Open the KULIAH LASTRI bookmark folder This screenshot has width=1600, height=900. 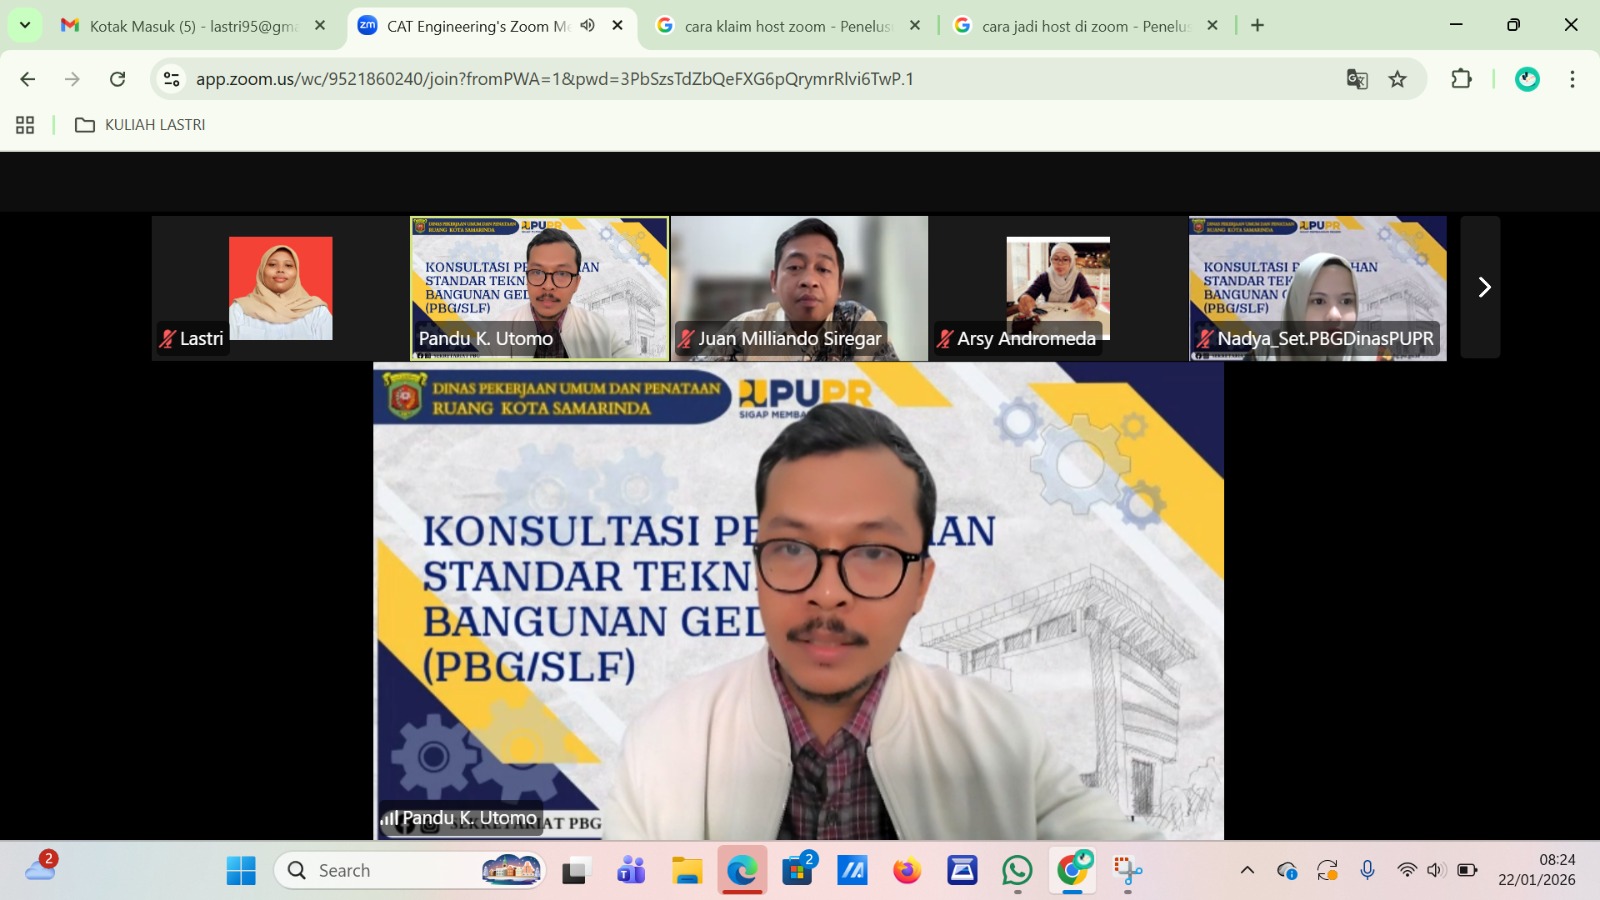[141, 125]
